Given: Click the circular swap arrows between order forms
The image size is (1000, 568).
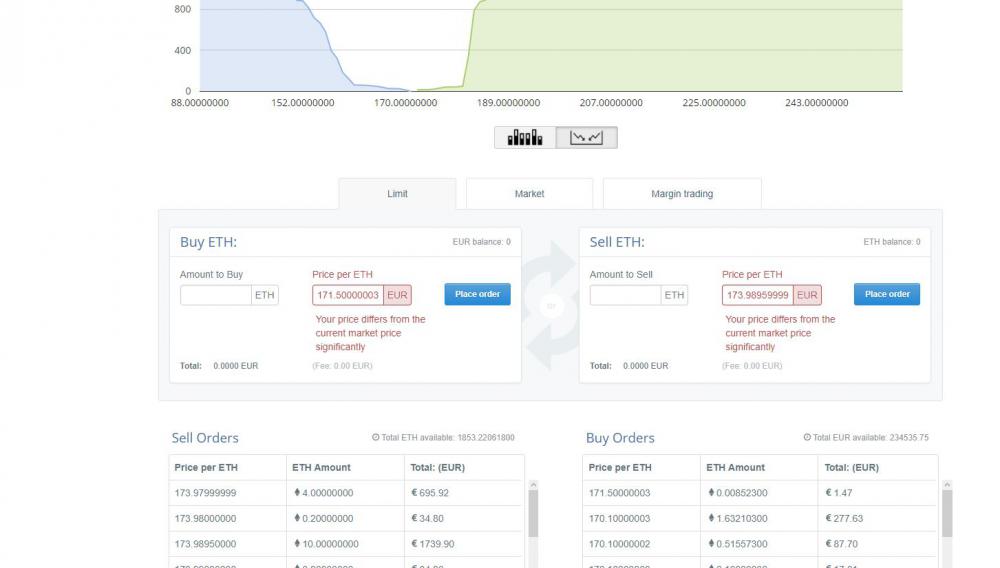Looking at the screenshot, I should tap(549, 305).
